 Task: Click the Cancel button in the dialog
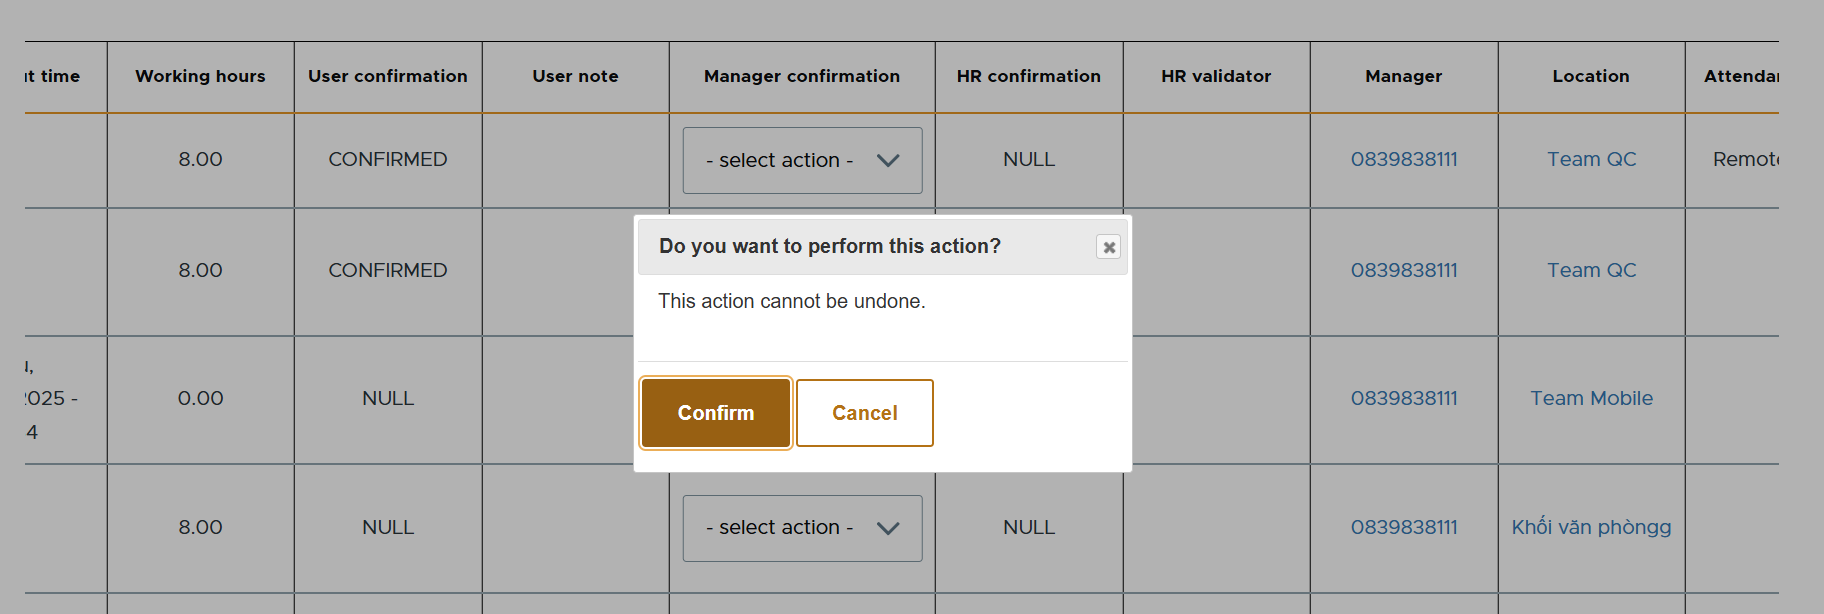[x=865, y=413]
